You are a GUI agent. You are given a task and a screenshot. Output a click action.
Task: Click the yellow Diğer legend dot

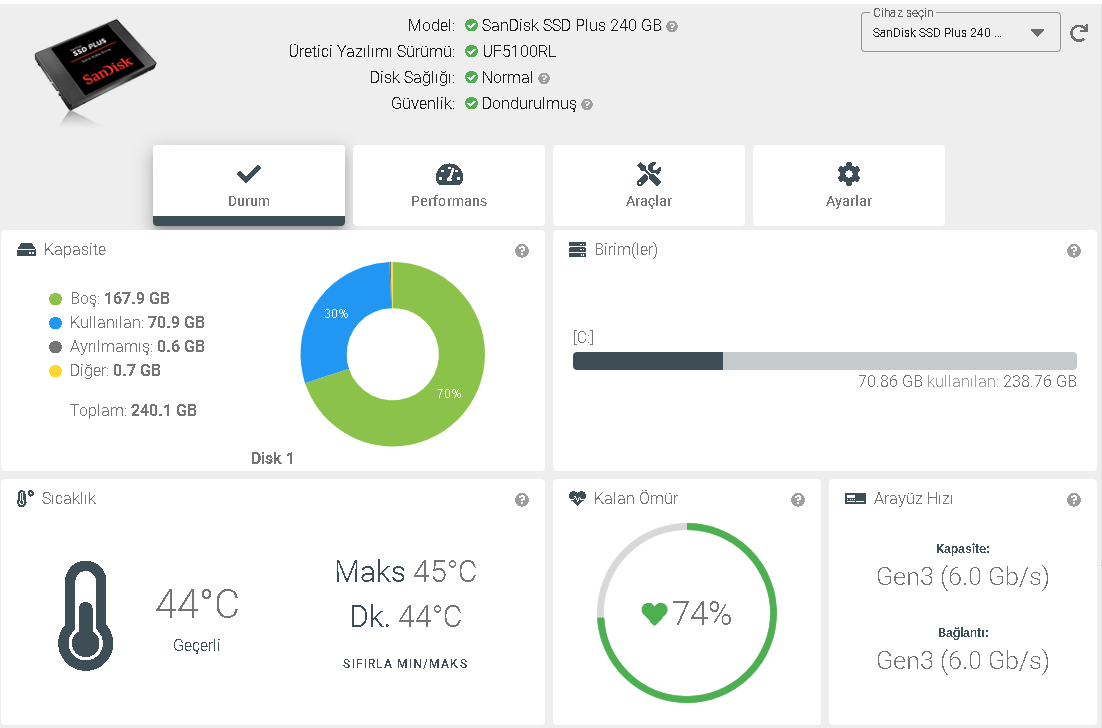pos(56,371)
